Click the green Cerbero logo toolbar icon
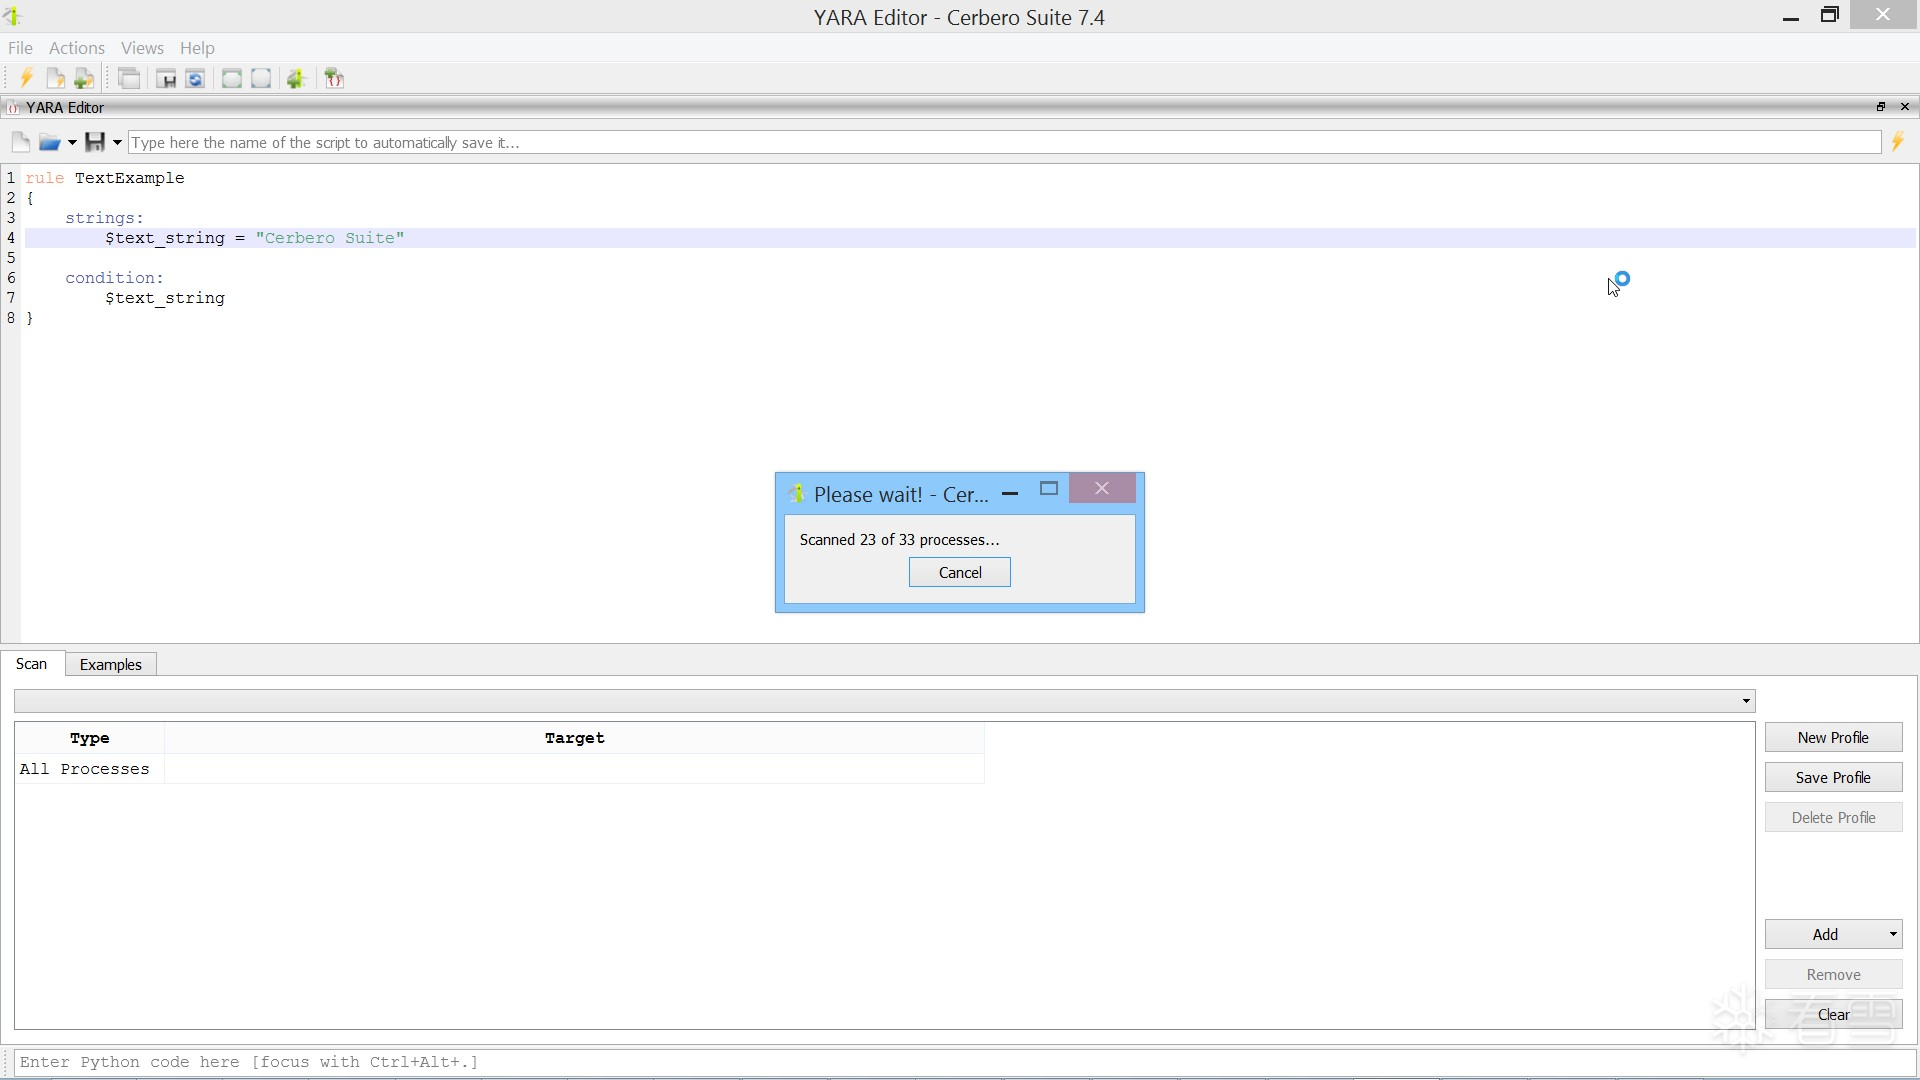Viewport: 1920px width, 1080px height. point(296,78)
